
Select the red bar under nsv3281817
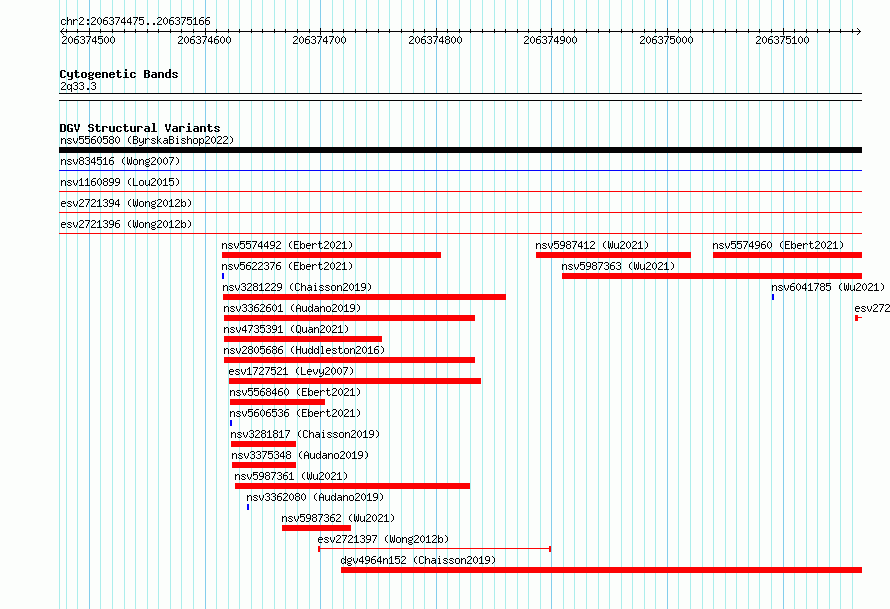pos(263,444)
